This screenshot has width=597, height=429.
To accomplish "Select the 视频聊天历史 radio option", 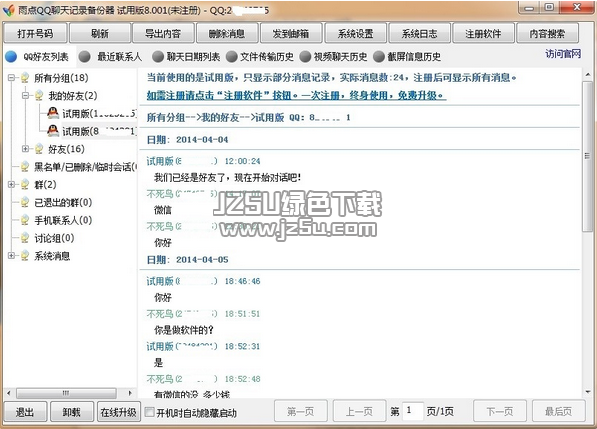I will click(305, 57).
